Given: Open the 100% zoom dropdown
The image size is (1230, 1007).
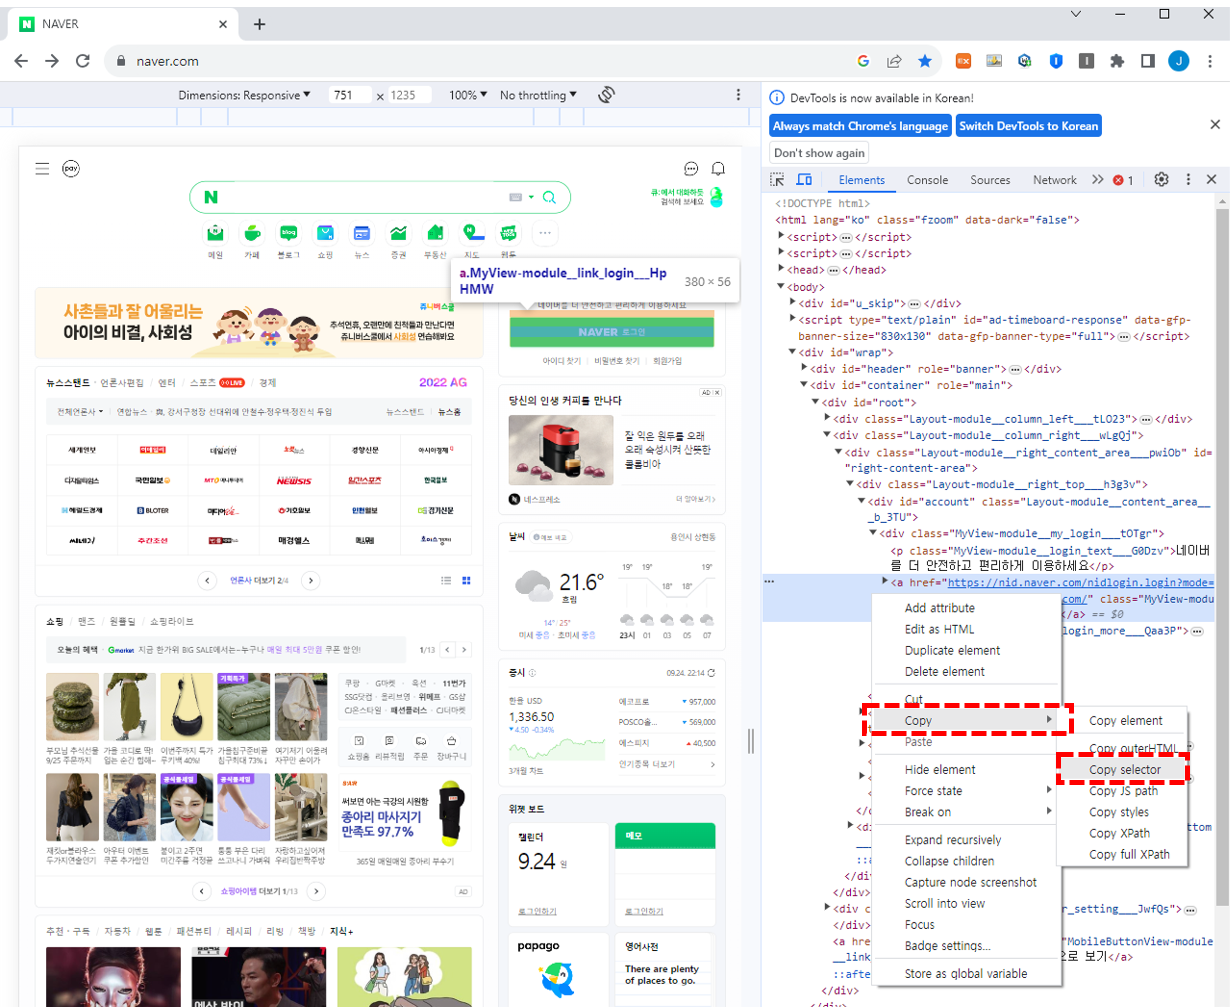Looking at the screenshot, I should (x=468, y=95).
